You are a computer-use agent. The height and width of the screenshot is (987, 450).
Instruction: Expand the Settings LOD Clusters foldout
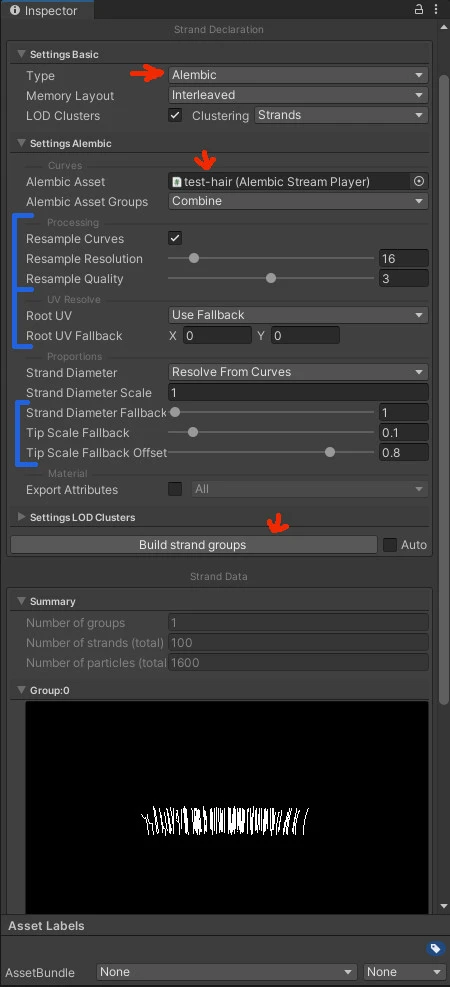22,517
